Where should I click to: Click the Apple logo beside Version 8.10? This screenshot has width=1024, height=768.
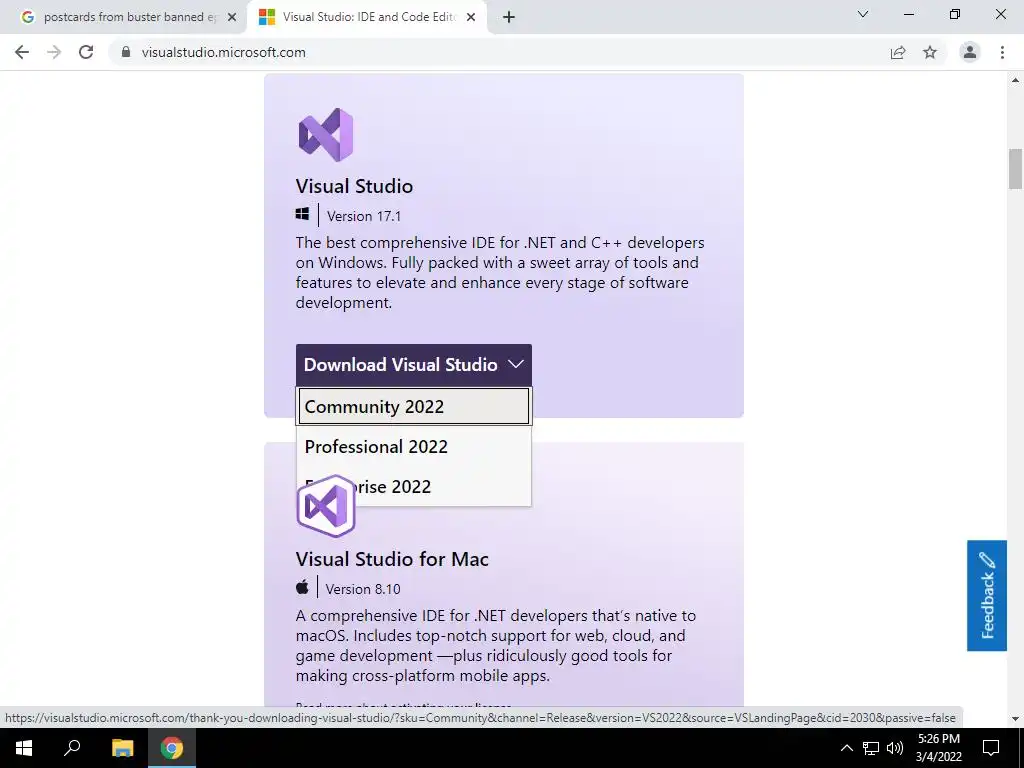302,587
